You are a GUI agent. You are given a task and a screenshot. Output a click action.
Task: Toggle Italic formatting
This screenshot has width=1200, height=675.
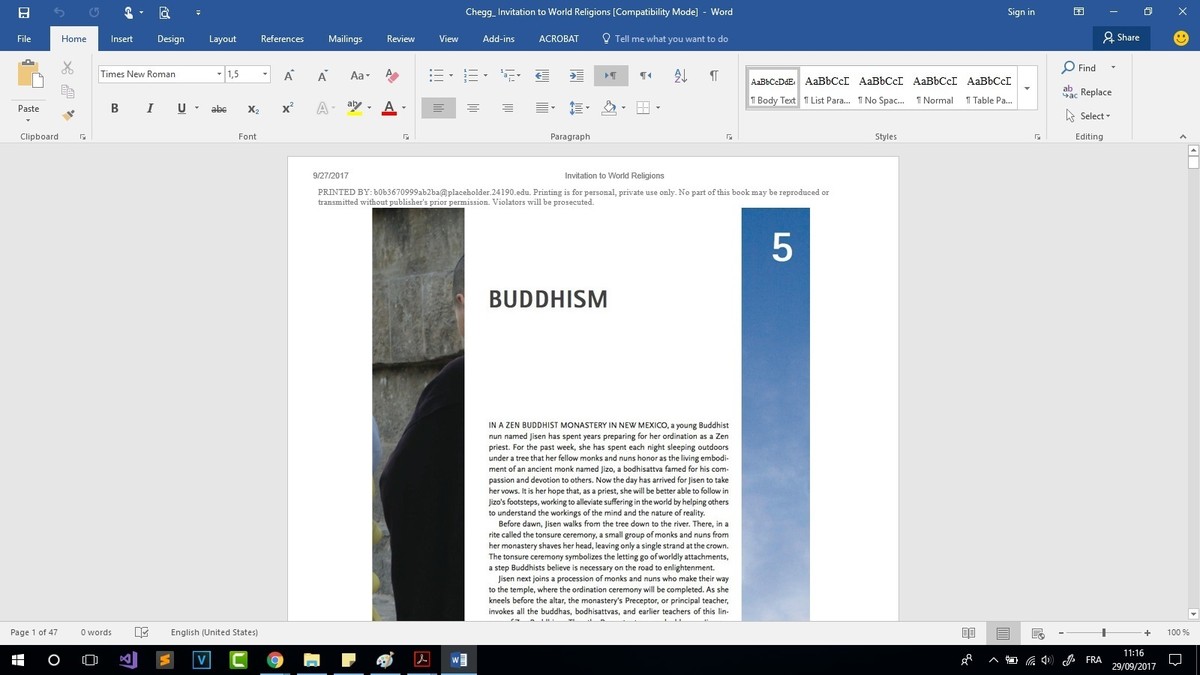point(149,108)
